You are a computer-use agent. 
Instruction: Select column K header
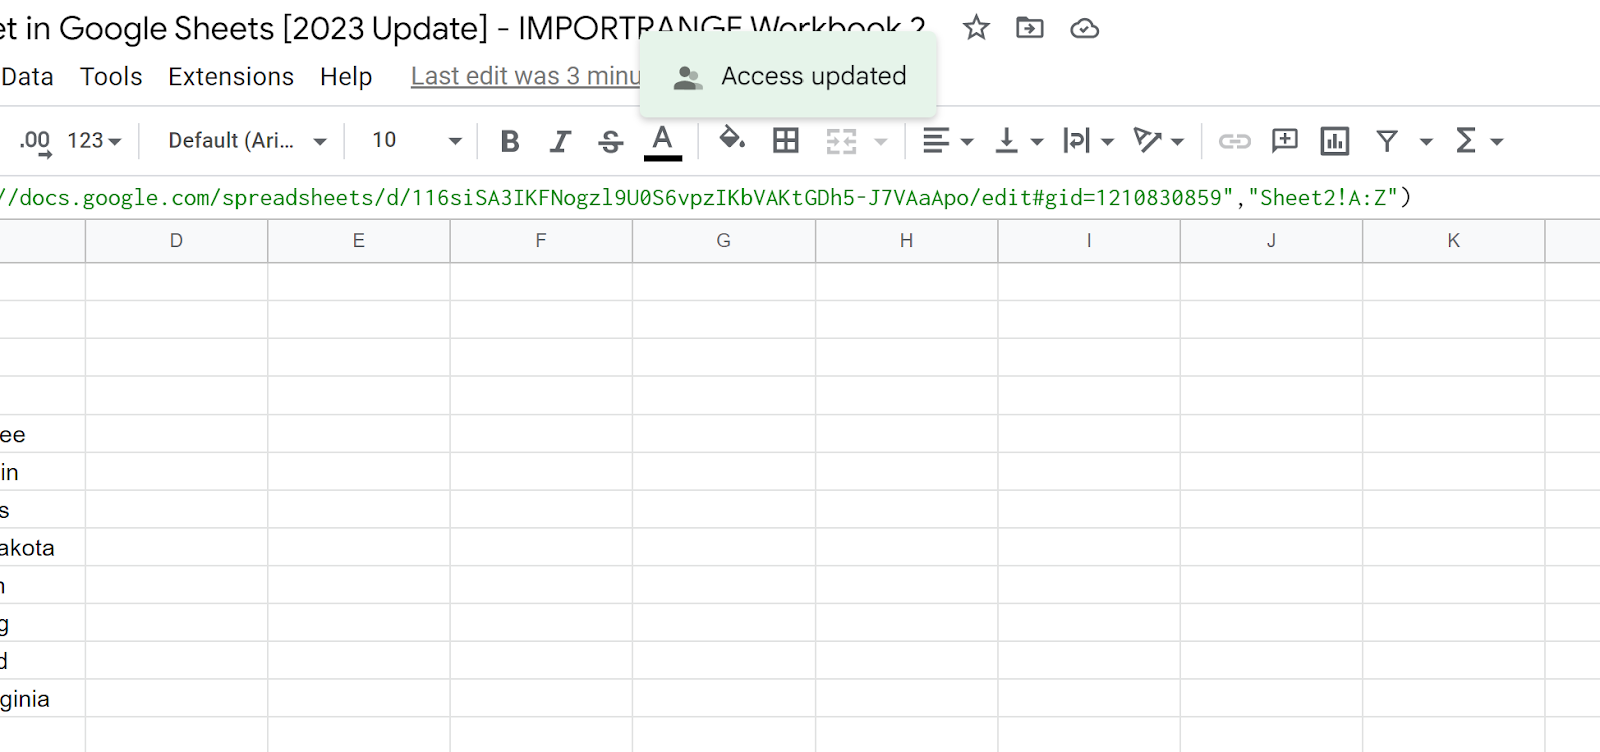click(x=1454, y=240)
